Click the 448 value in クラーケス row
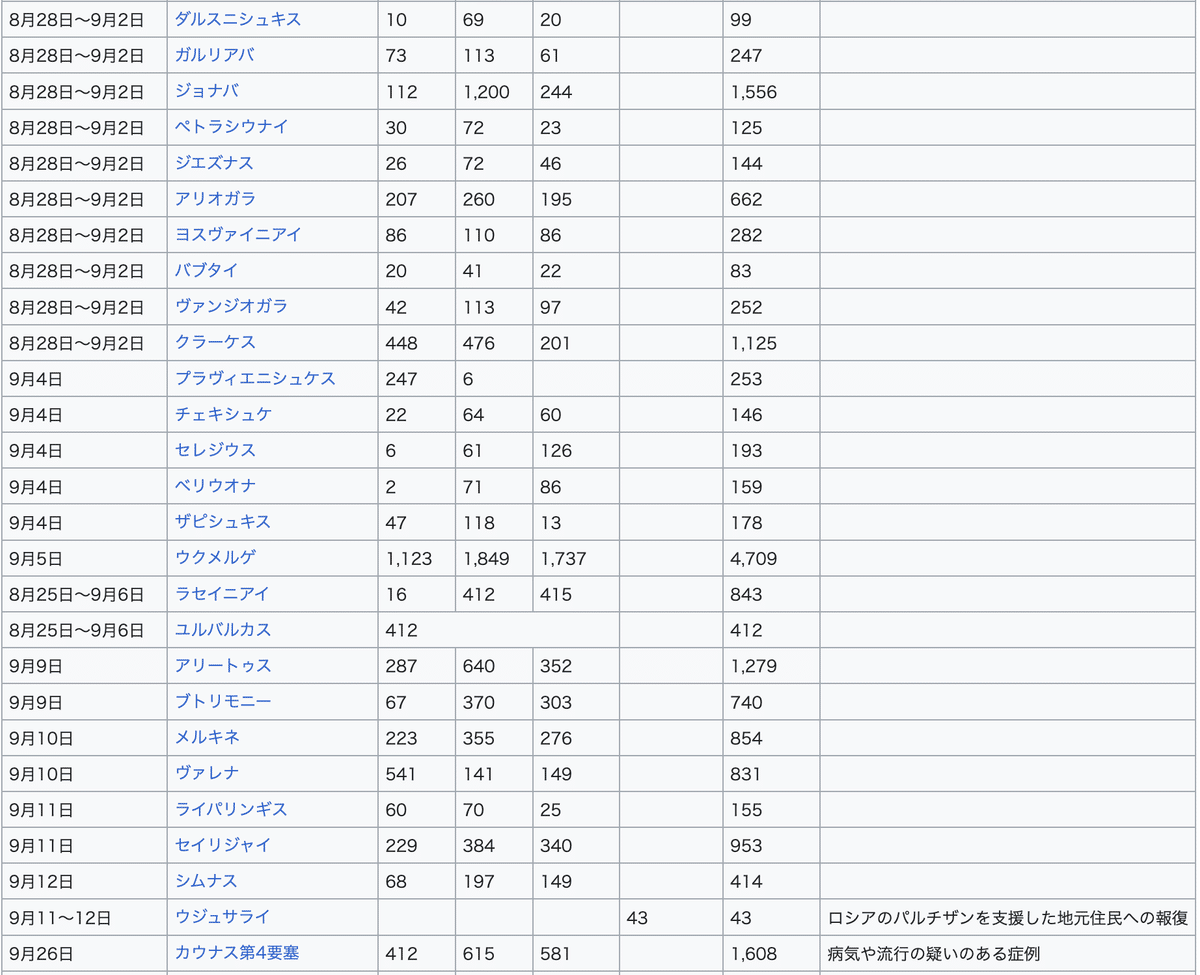Viewport: 1200px width, 975px height. [401, 344]
